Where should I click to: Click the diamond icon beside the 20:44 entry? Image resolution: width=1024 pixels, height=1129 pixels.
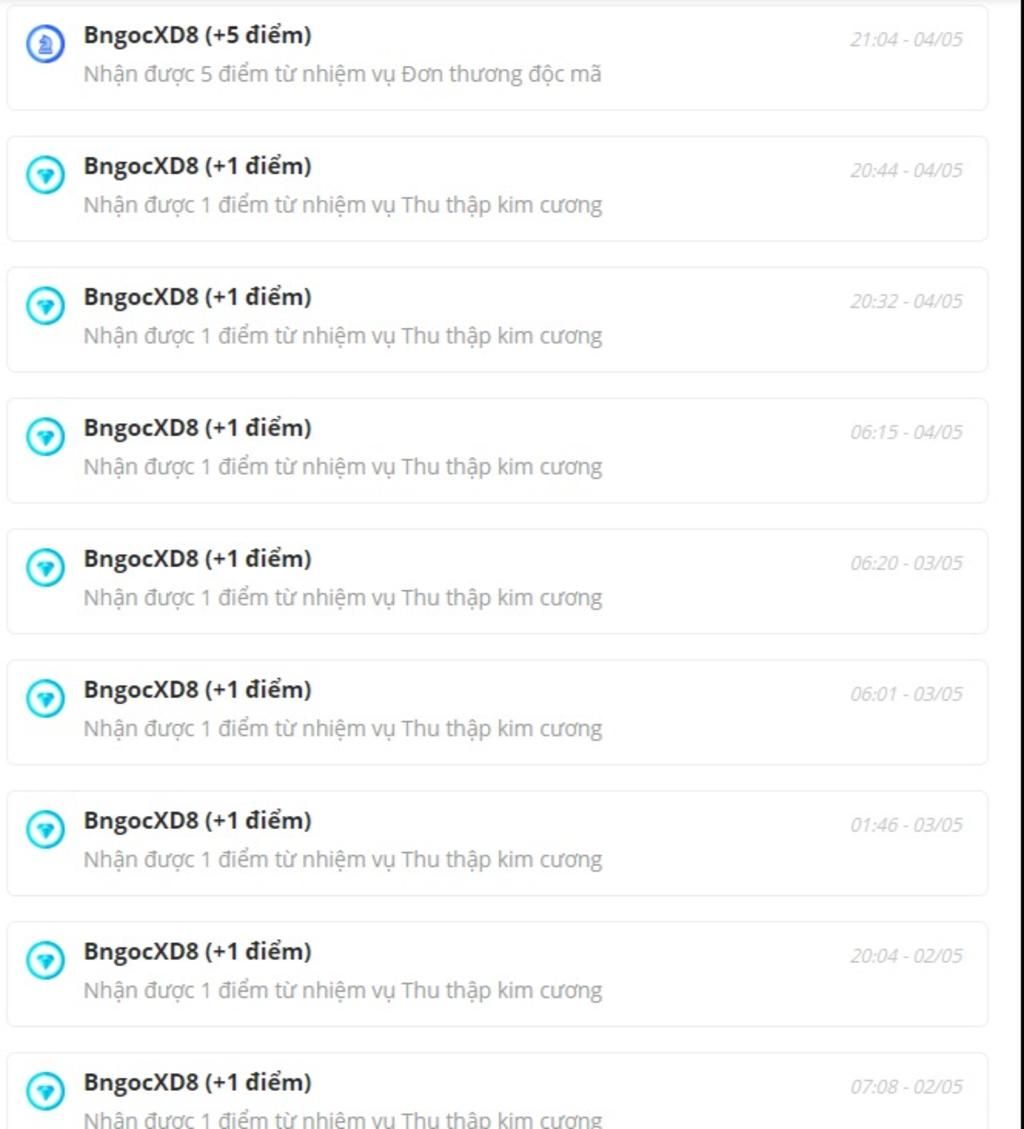[45, 175]
